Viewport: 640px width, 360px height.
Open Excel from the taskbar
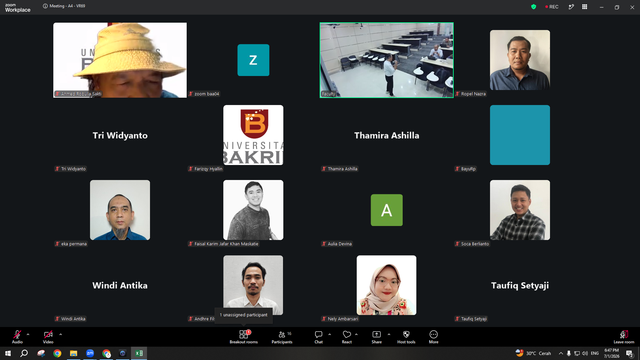[139, 353]
